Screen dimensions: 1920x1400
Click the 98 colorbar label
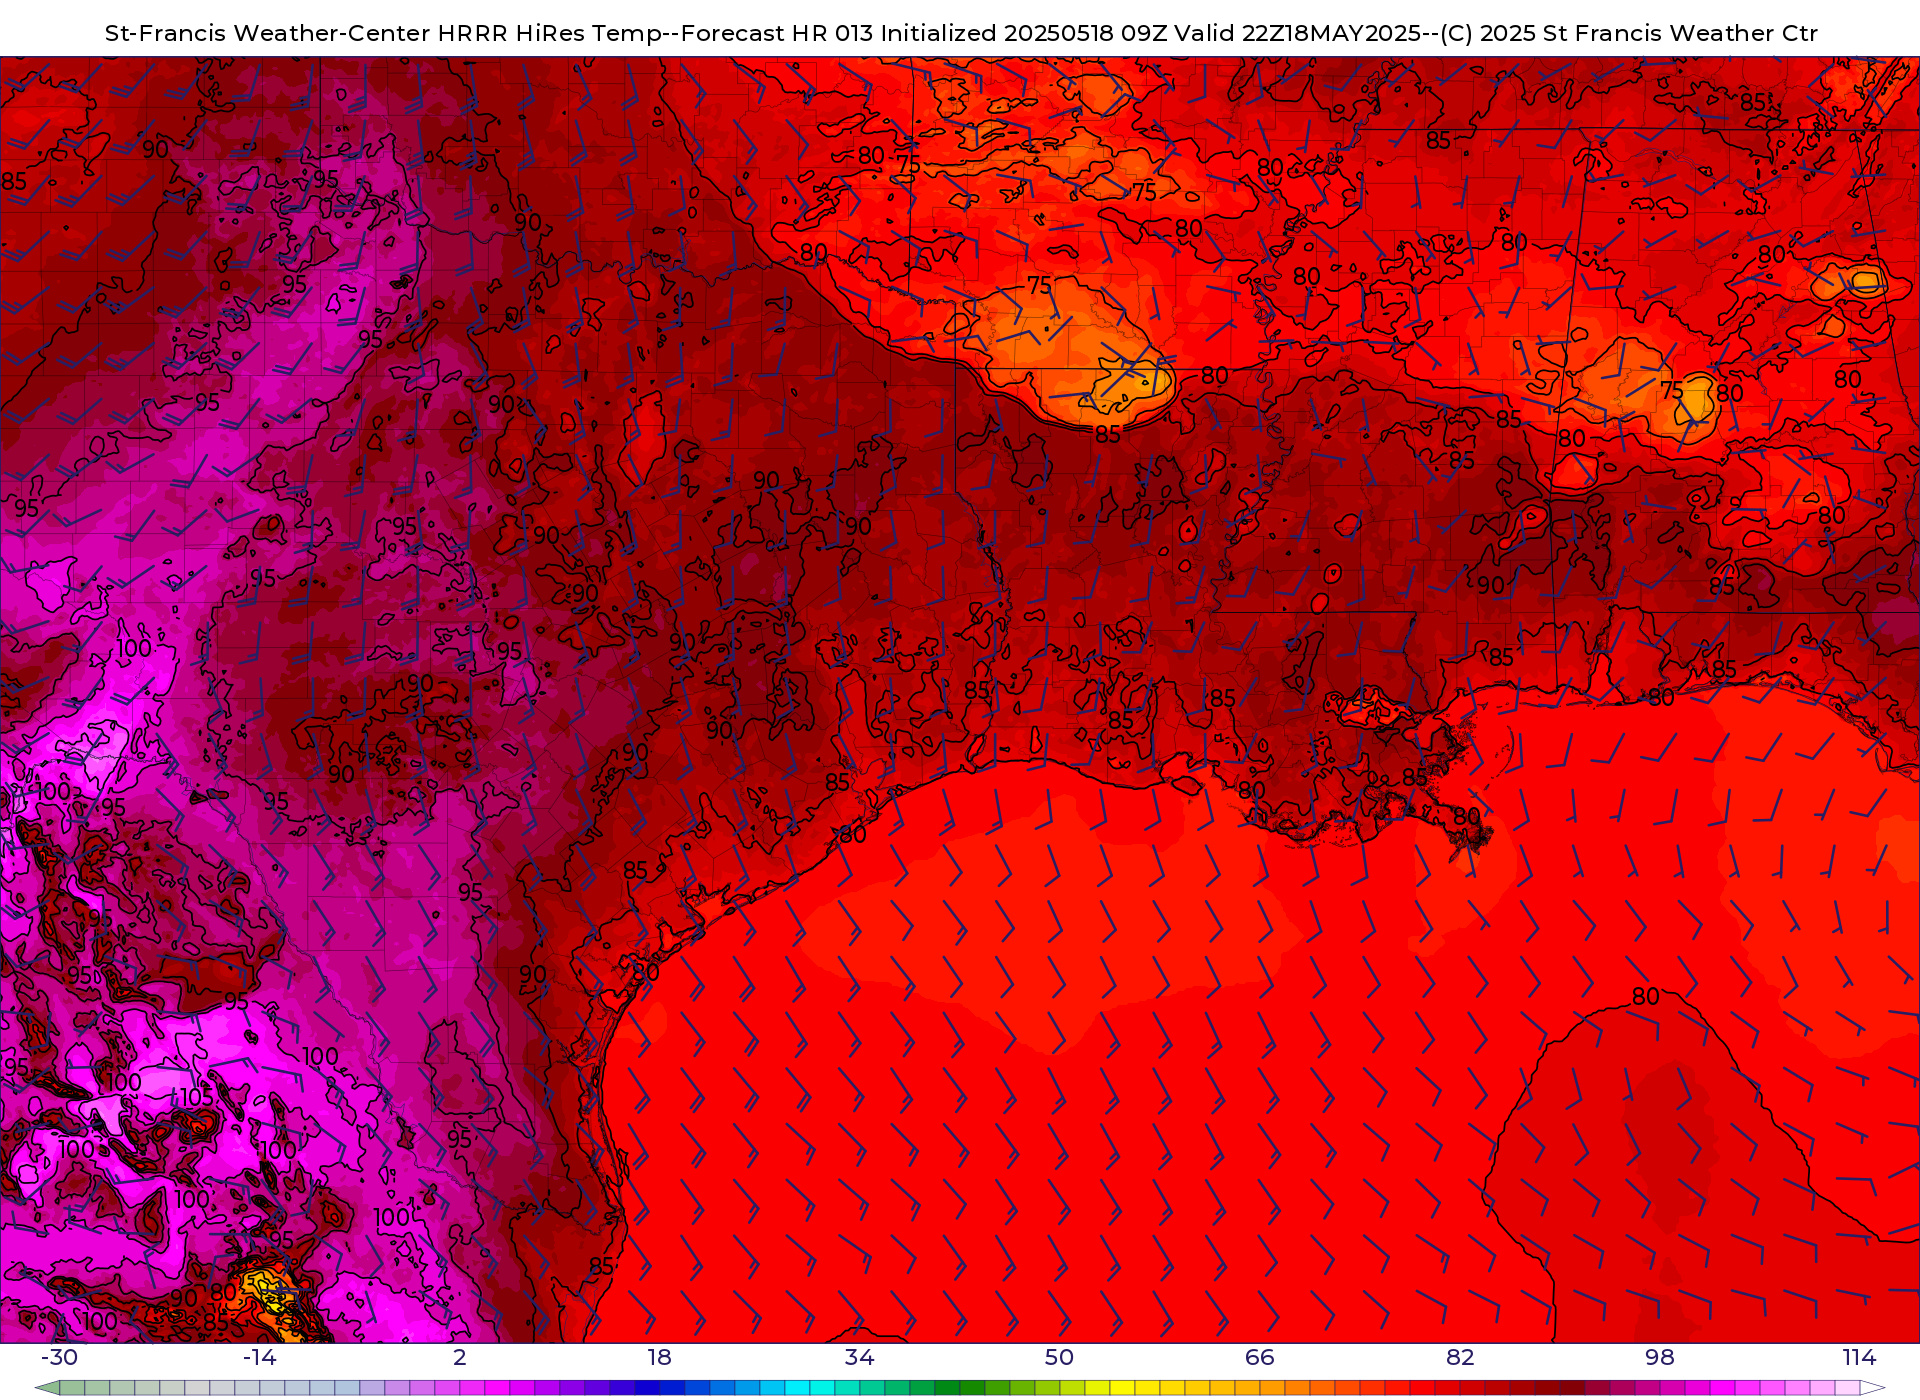(x=1660, y=1357)
